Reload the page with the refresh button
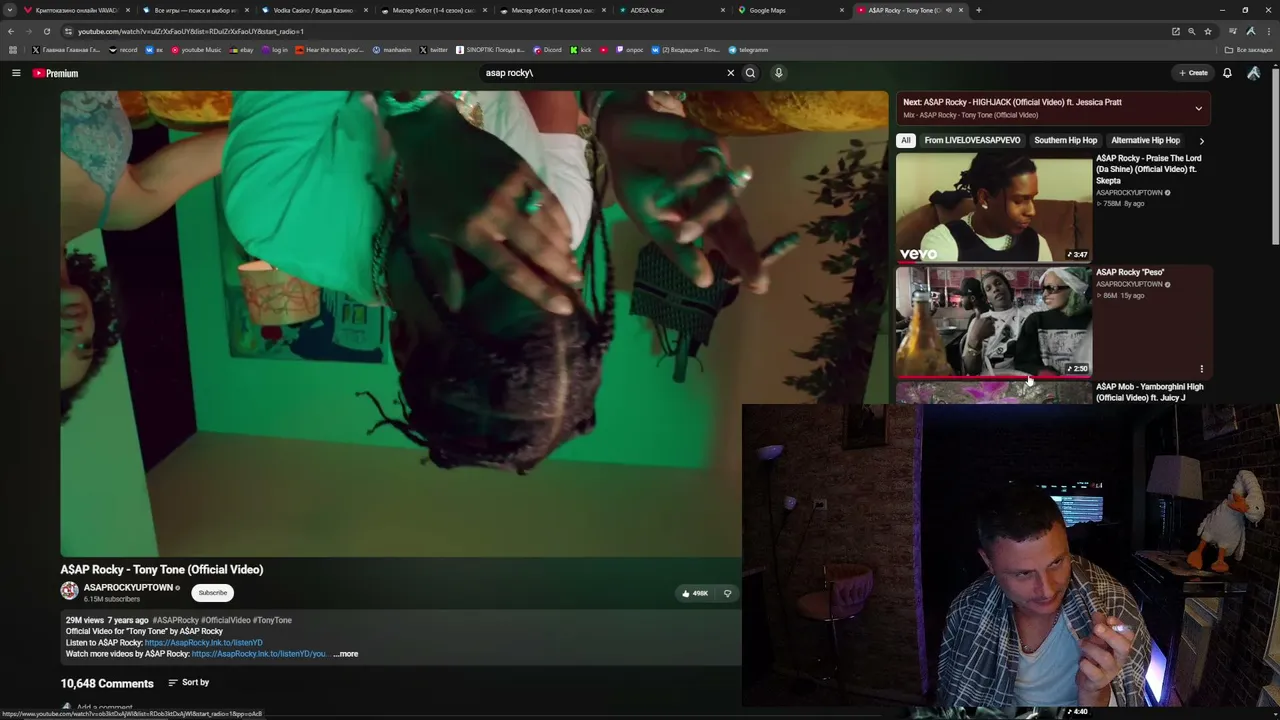Viewport: 1280px width, 720px height. click(46, 31)
